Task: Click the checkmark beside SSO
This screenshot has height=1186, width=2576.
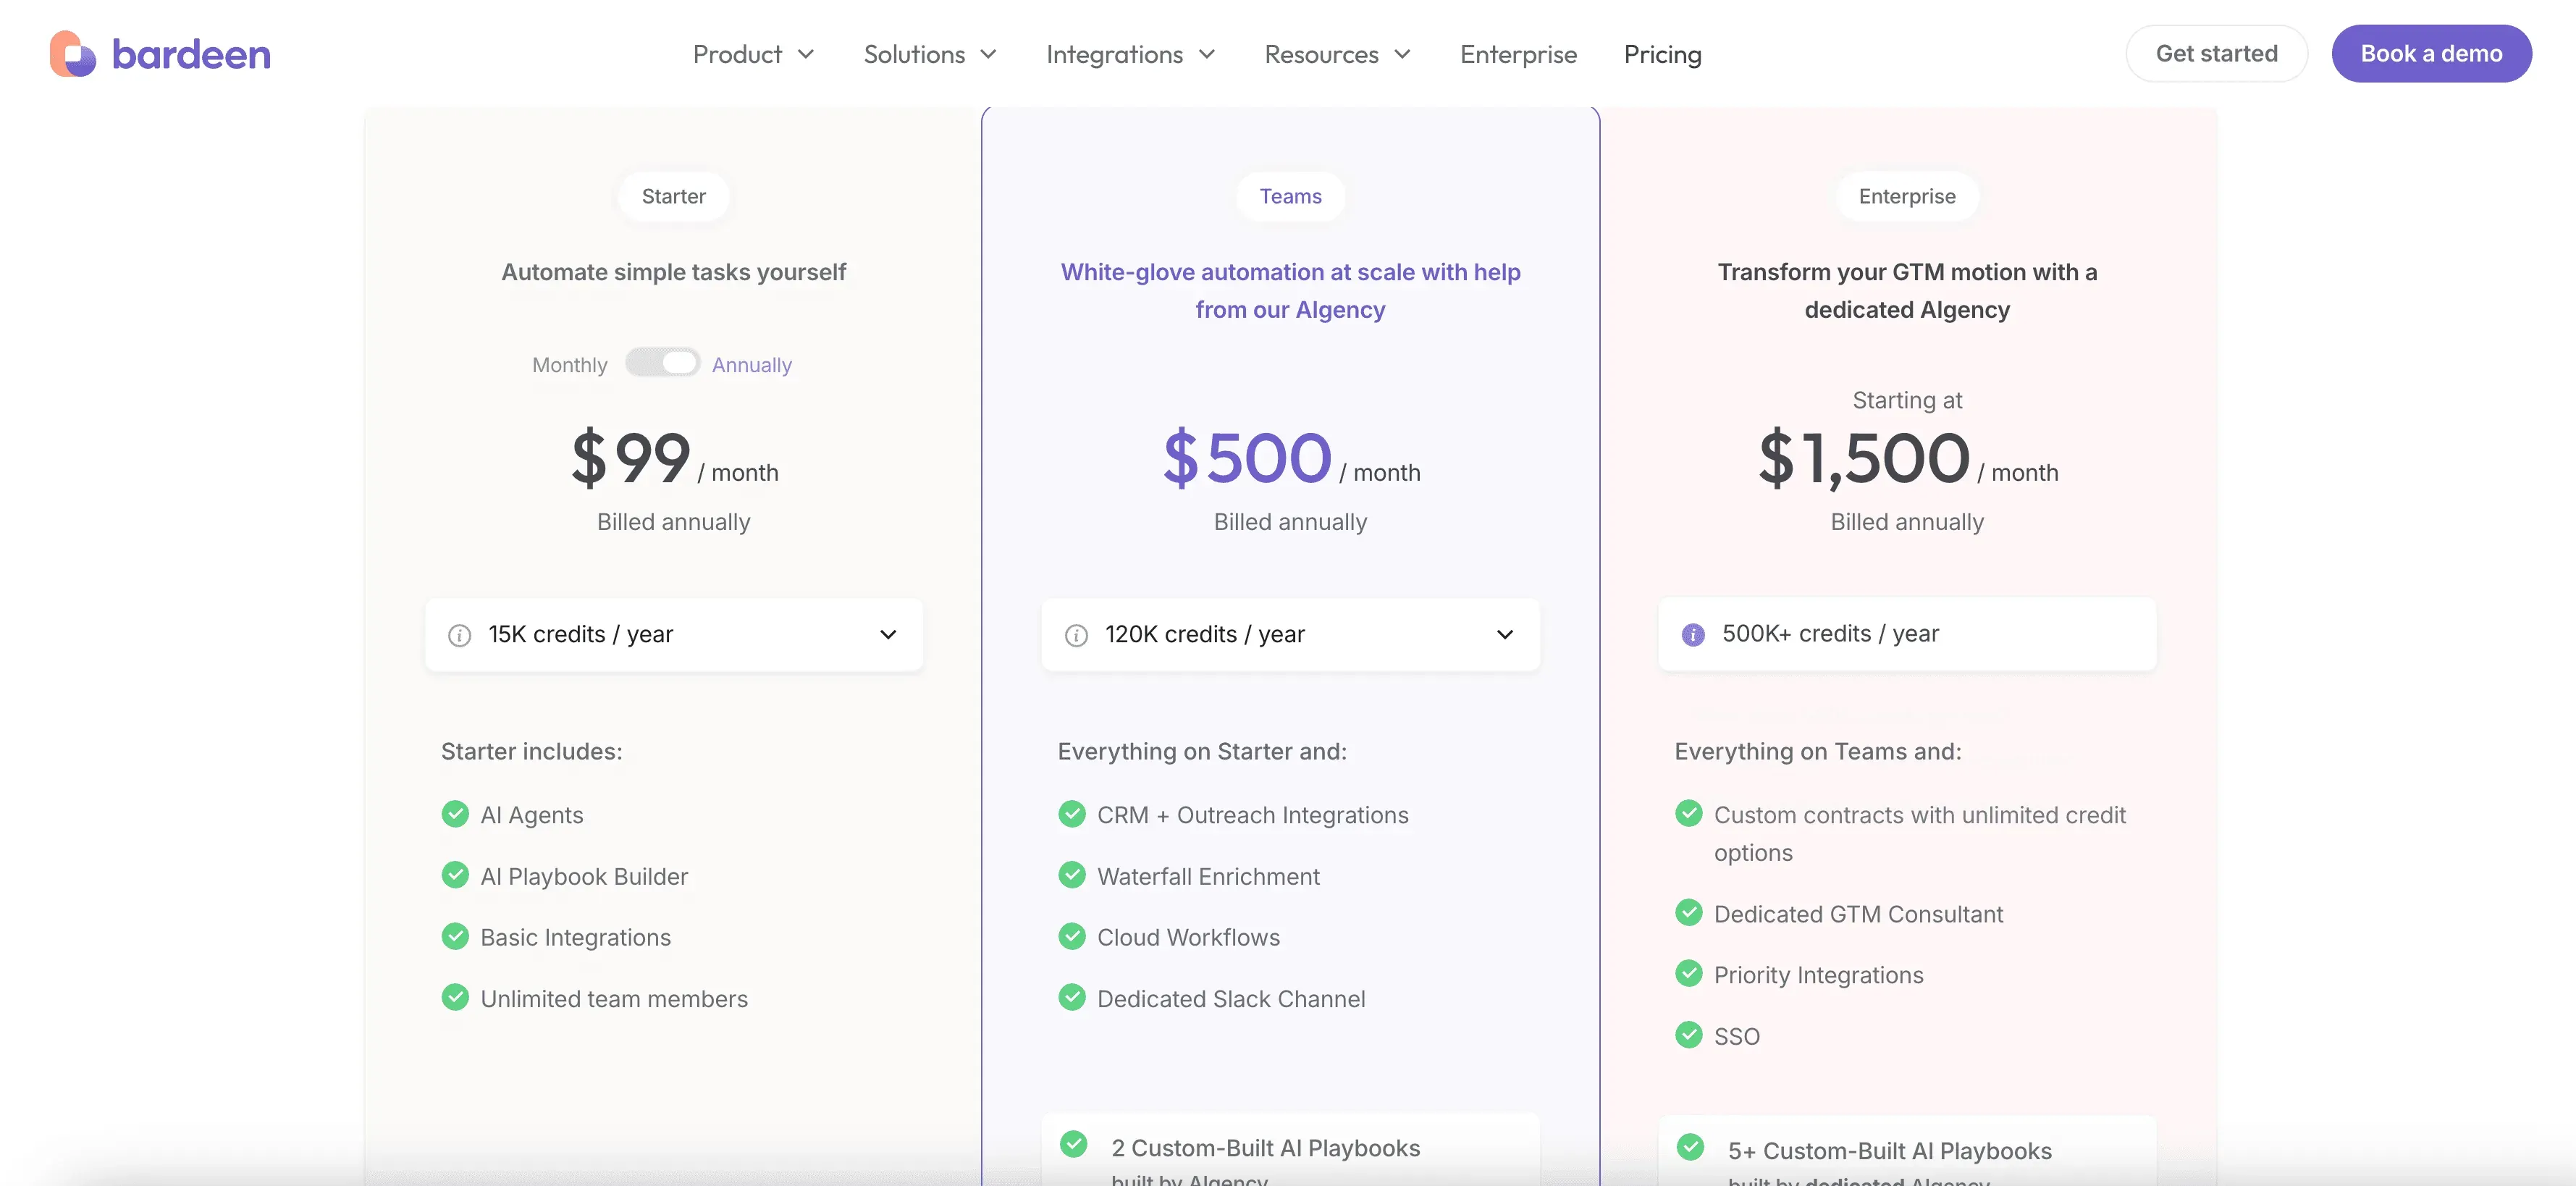Action: coord(1689,1034)
